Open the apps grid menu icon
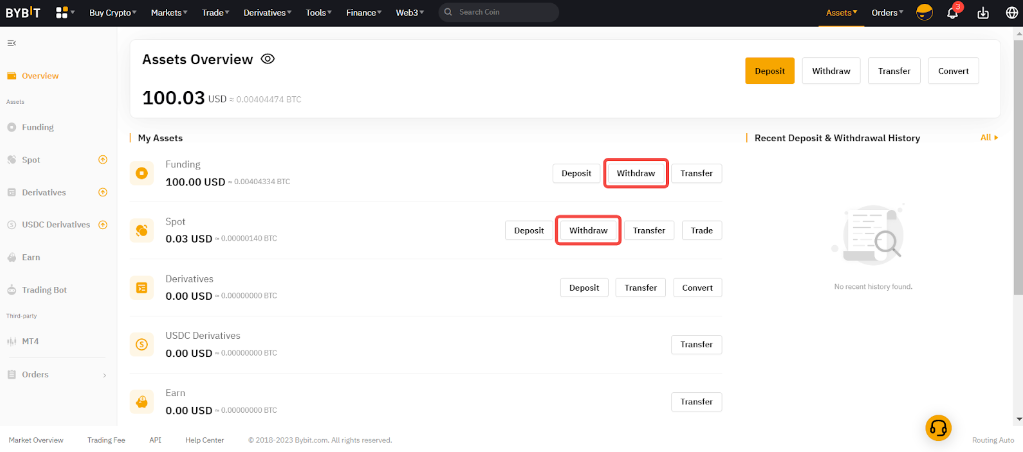The width and height of the screenshot is (1023, 452). pos(63,12)
